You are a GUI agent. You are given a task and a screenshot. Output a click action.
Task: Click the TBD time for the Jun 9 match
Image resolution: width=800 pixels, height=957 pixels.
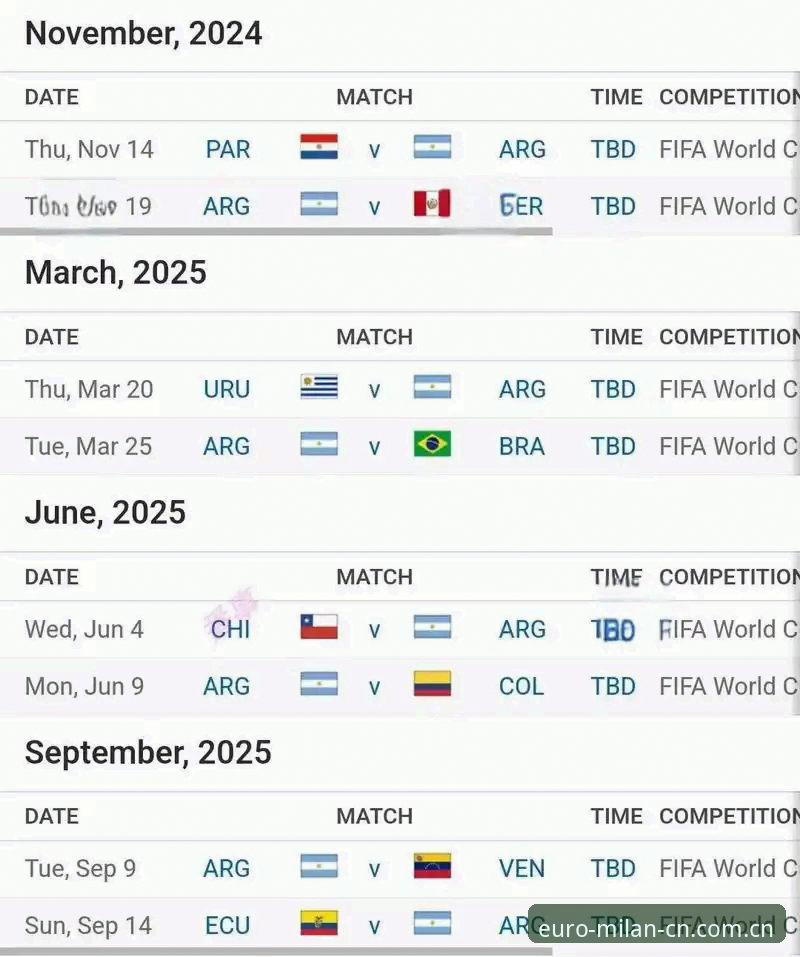point(613,687)
